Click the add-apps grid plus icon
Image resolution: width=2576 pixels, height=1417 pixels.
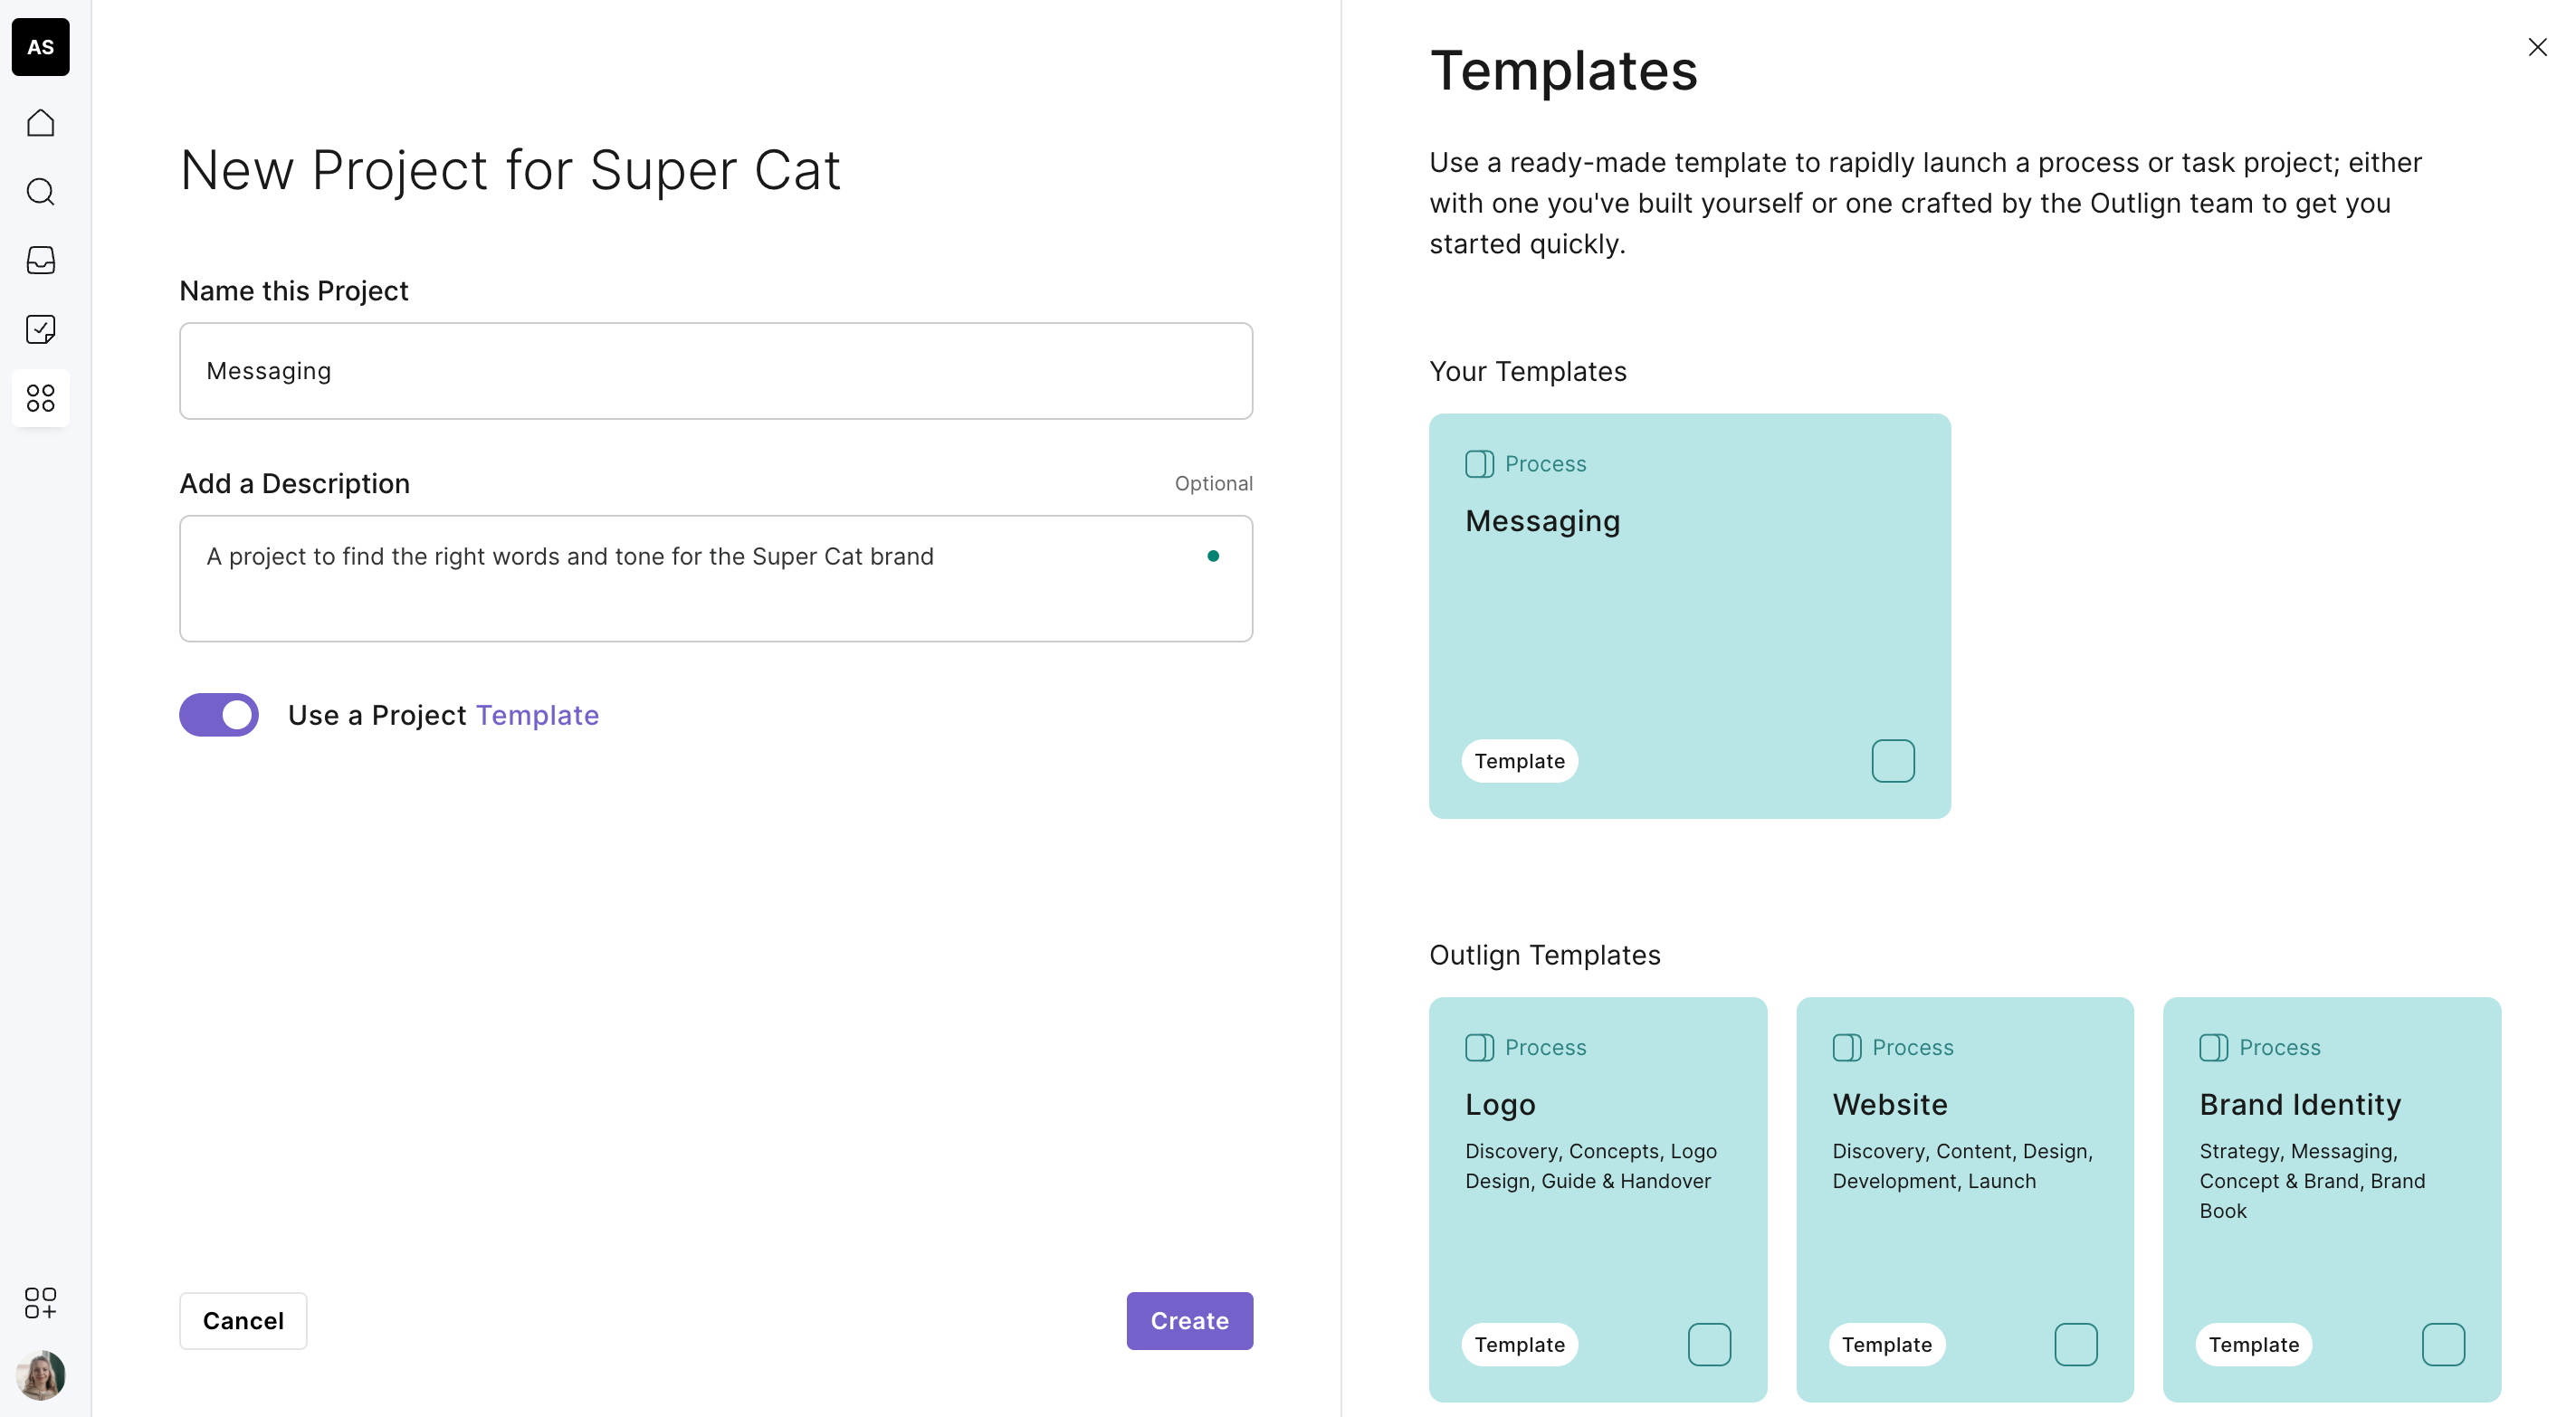[41, 1302]
